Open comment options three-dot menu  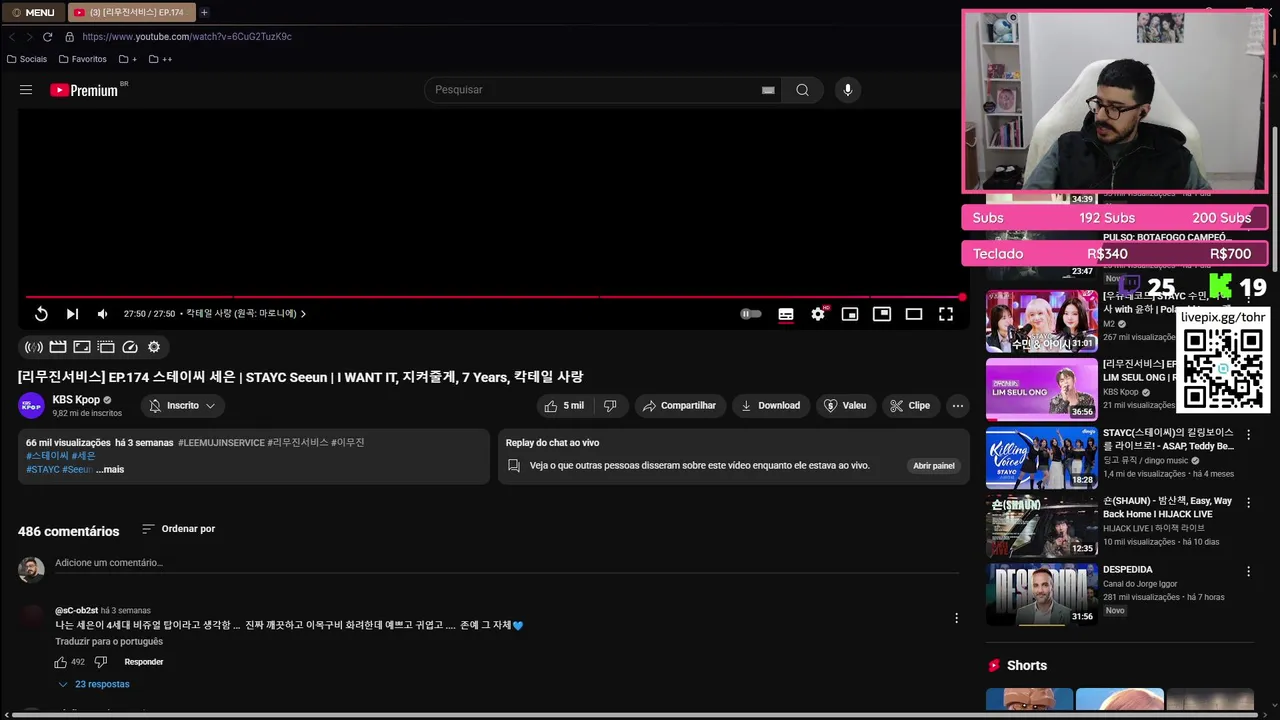956,618
